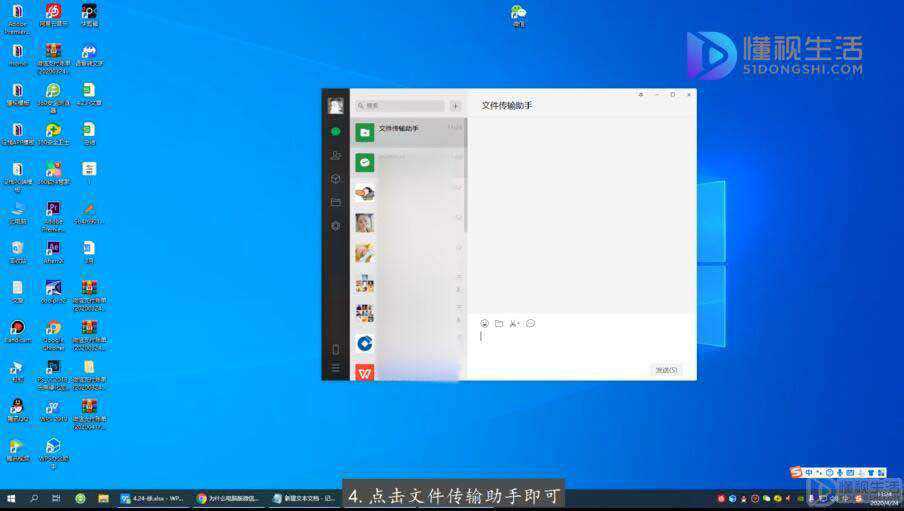Switch to the WPS xlsx taskbar window
The height and width of the screenshot is (511, 904).
pos(153,498)
